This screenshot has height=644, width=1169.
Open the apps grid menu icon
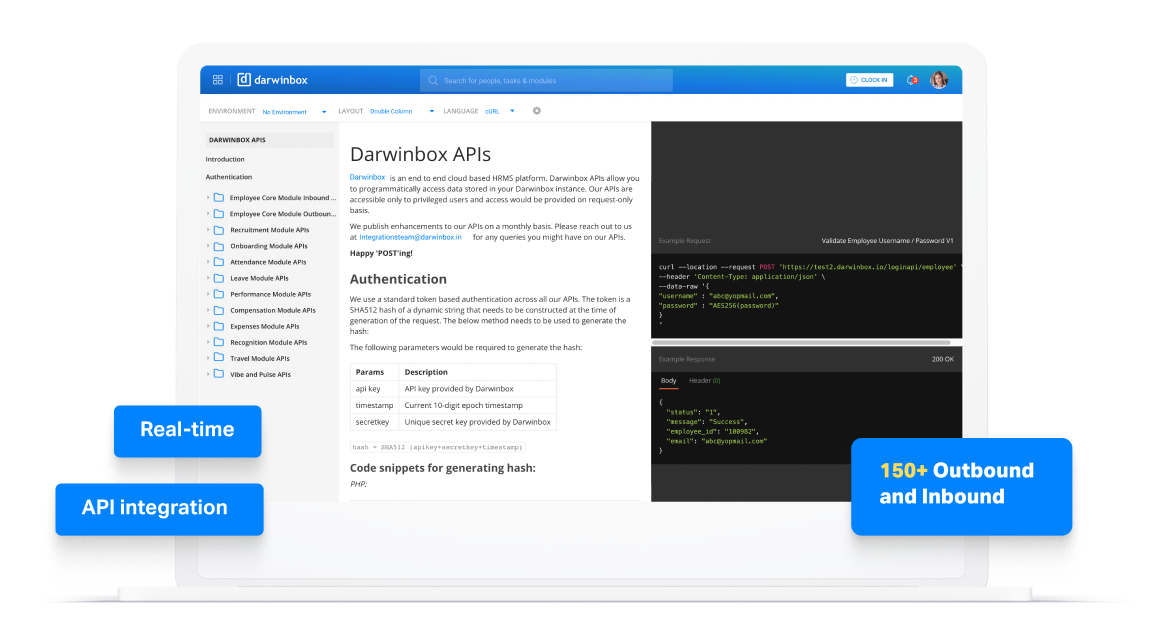click(x=218, y=80)
